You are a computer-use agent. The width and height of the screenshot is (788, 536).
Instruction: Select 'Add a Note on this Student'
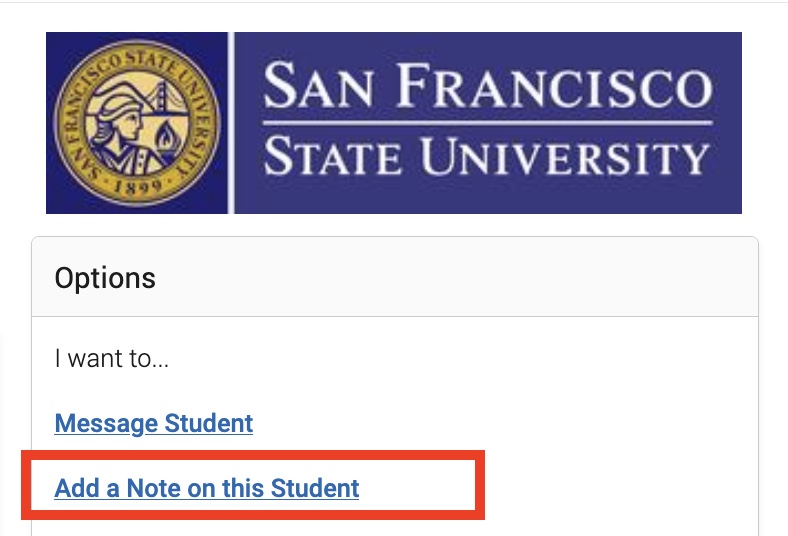tap(207, 488)
